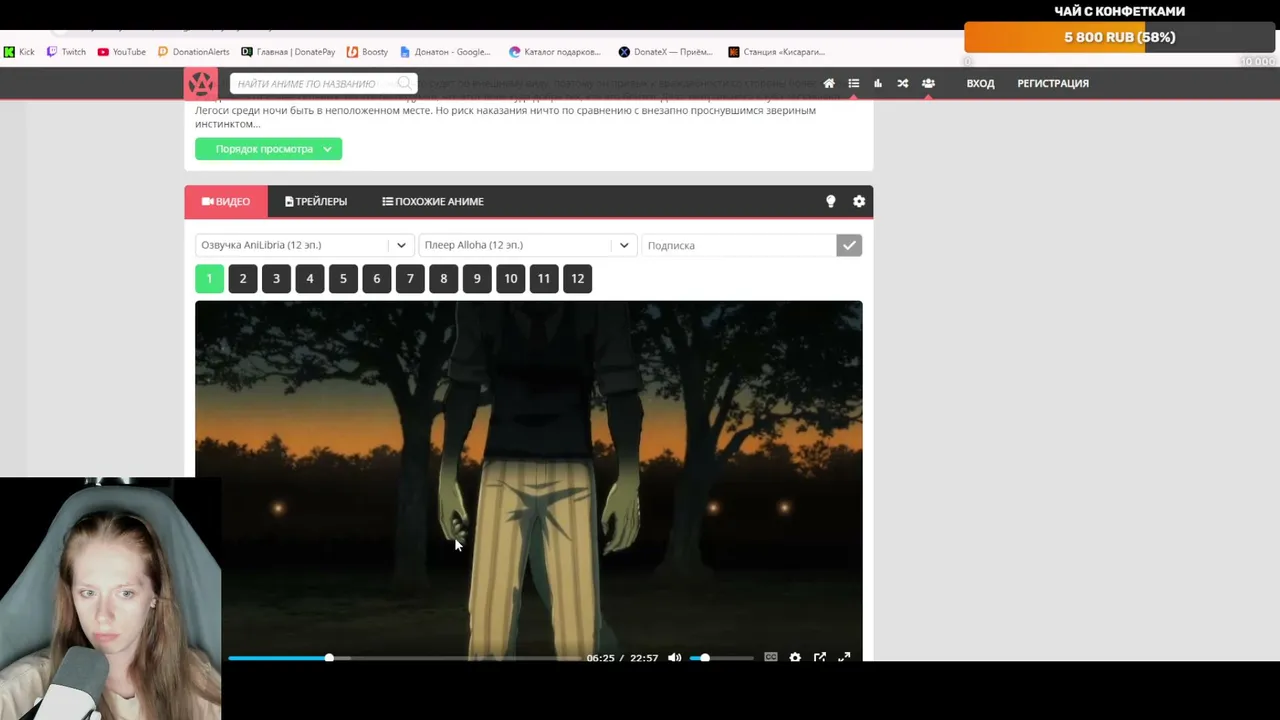
Task: Select episode 12
Action: (x=578, y=278)
